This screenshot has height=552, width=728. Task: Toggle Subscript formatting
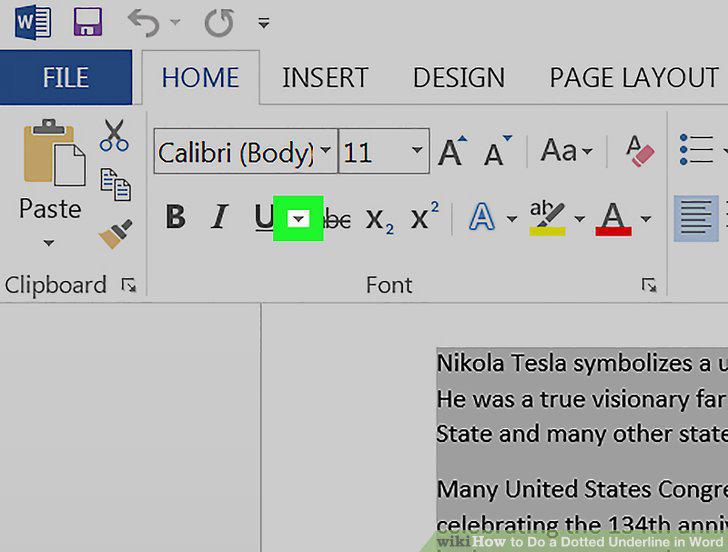coord(379,220)
